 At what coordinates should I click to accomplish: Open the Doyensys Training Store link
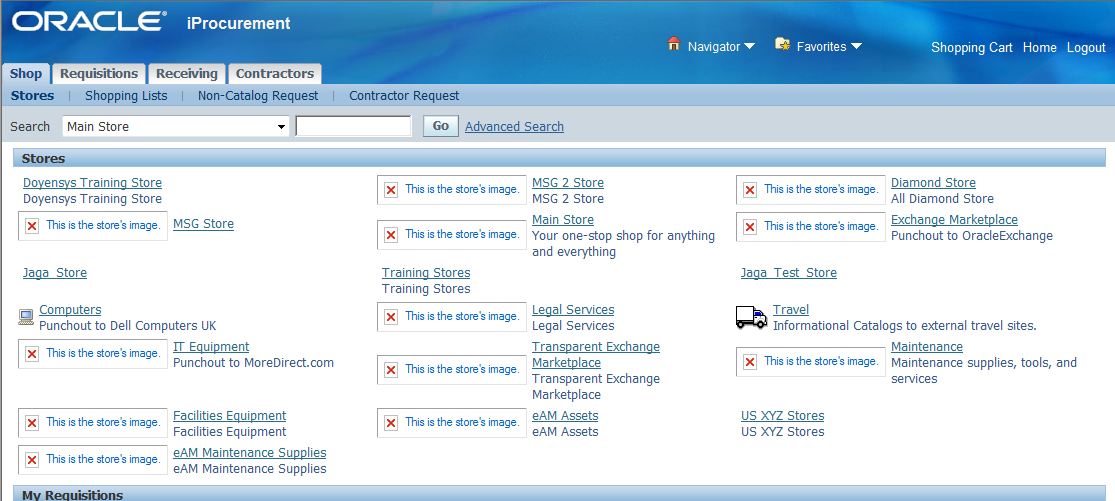click(x=92, y=183)
